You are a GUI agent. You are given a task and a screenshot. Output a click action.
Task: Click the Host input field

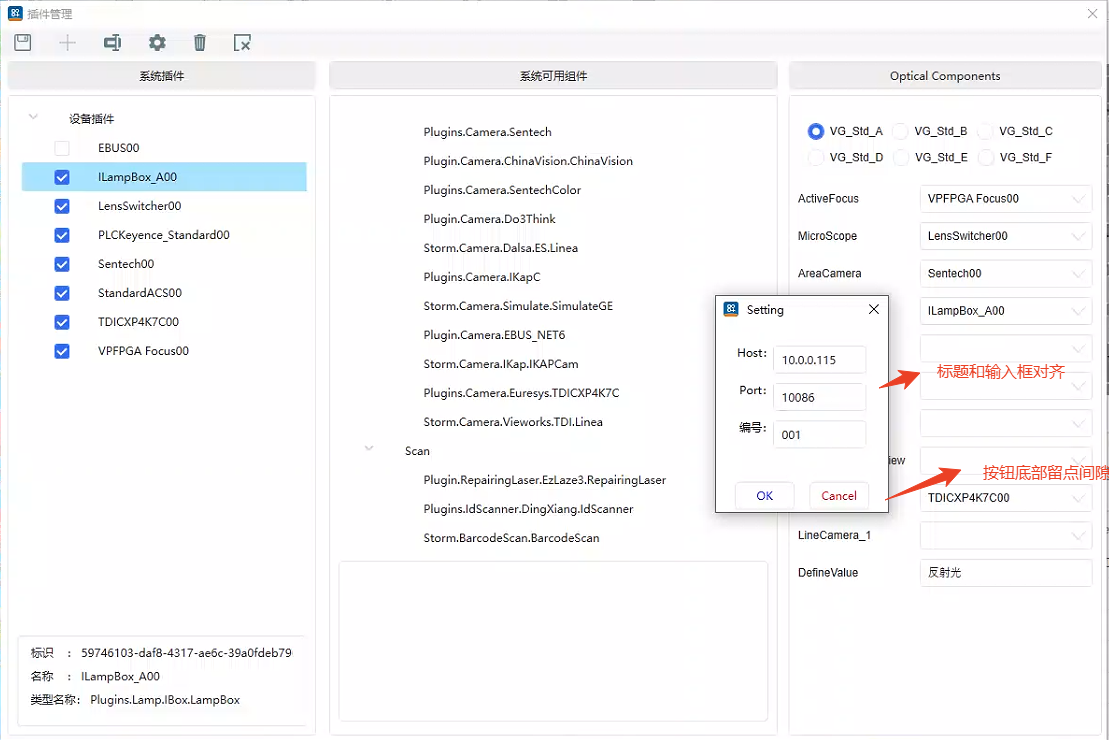pyautogui.click(x=819, y=360)
